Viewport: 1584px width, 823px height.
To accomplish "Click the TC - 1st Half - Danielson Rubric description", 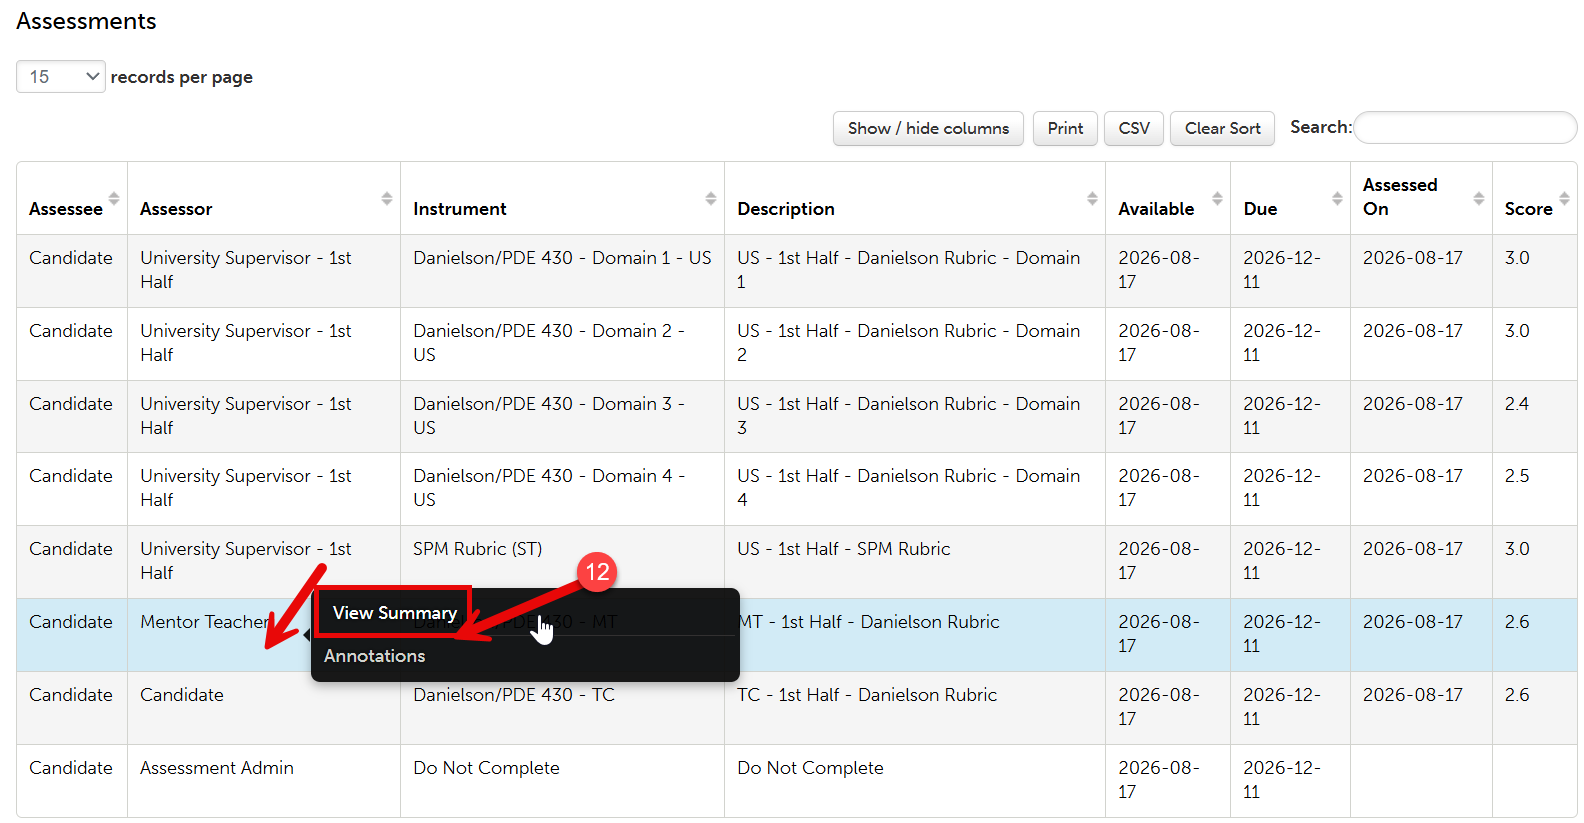I will [x=867, y=695].
